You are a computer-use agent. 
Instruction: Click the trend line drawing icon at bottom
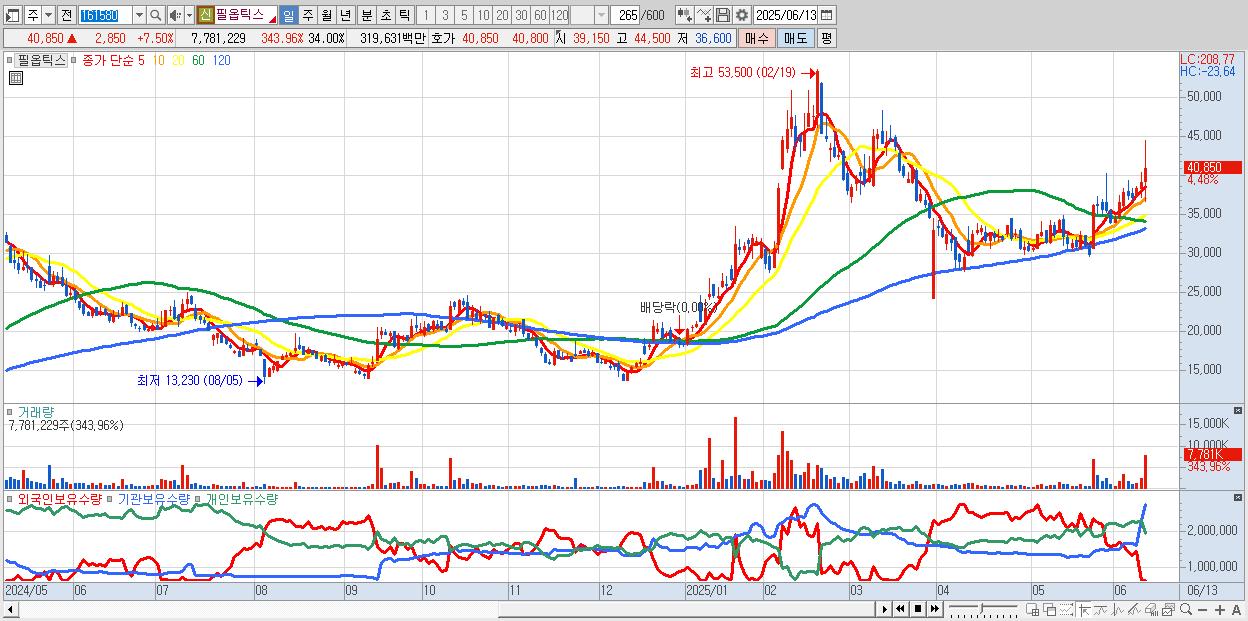tap(1101, 609)
